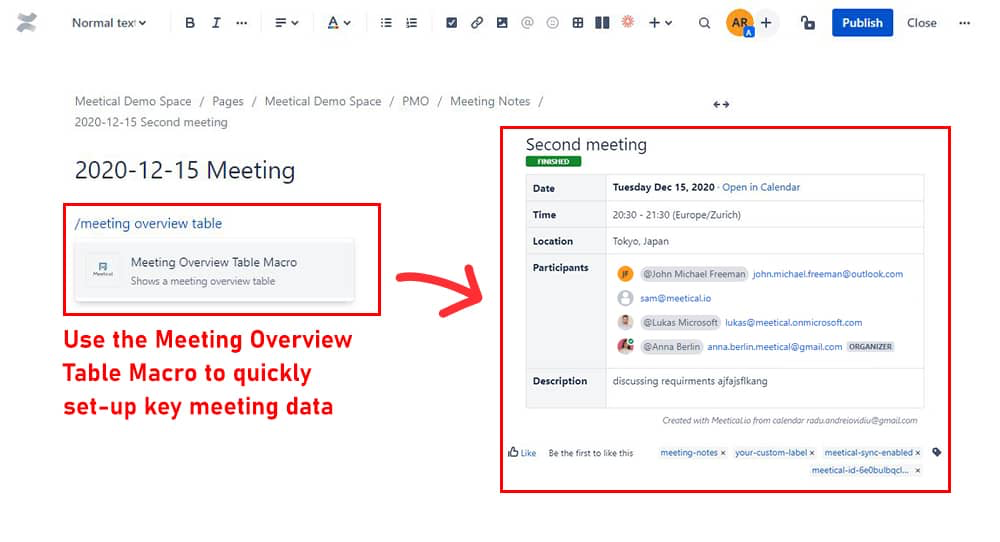
Task: Click the FINISHED status badge
Action: (554, 161)
